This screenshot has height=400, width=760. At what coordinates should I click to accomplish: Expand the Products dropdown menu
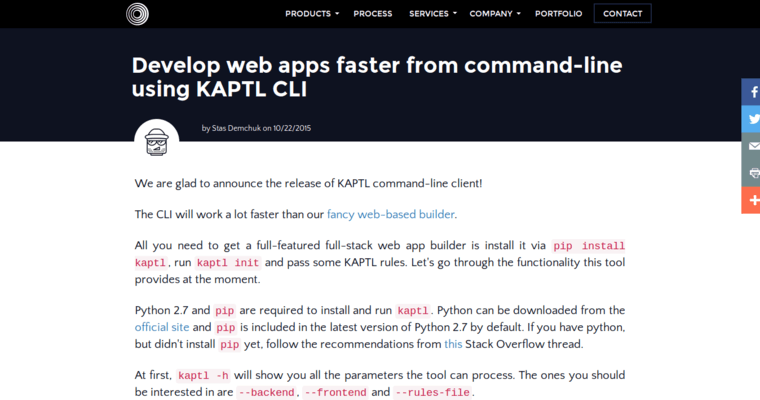(x=312, y=14)
